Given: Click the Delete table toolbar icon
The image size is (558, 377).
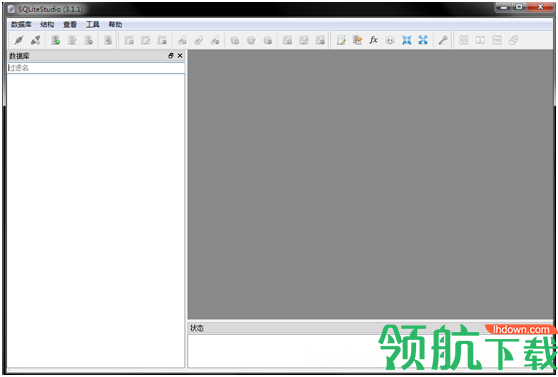Looking at the screenshot, I should click(x=162, y=40).
